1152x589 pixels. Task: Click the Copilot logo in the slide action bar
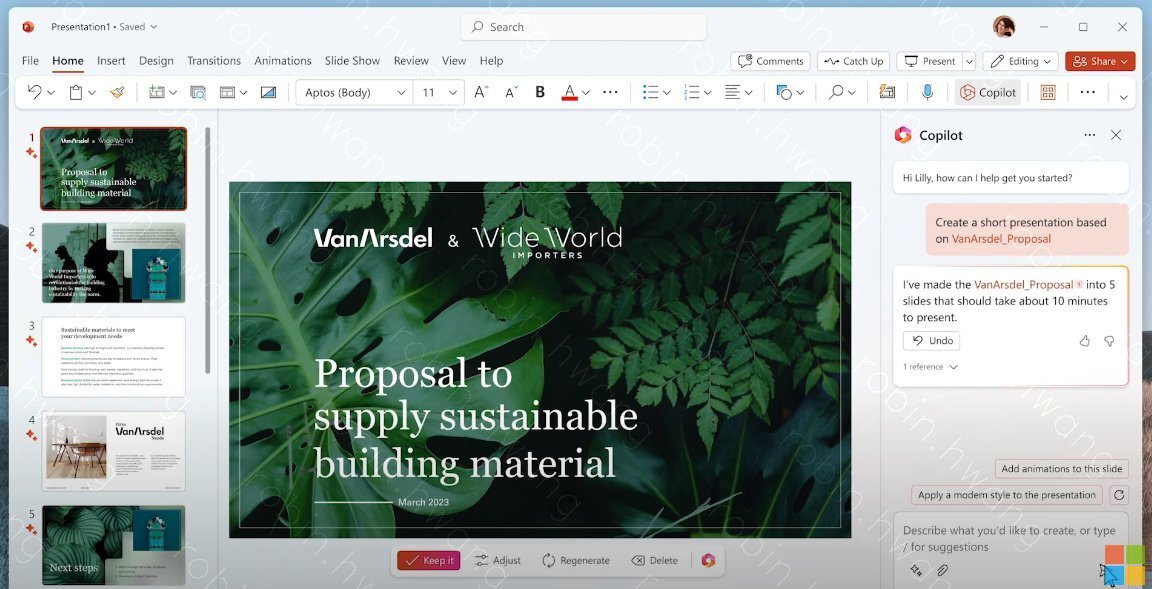(x=708, y=560)
